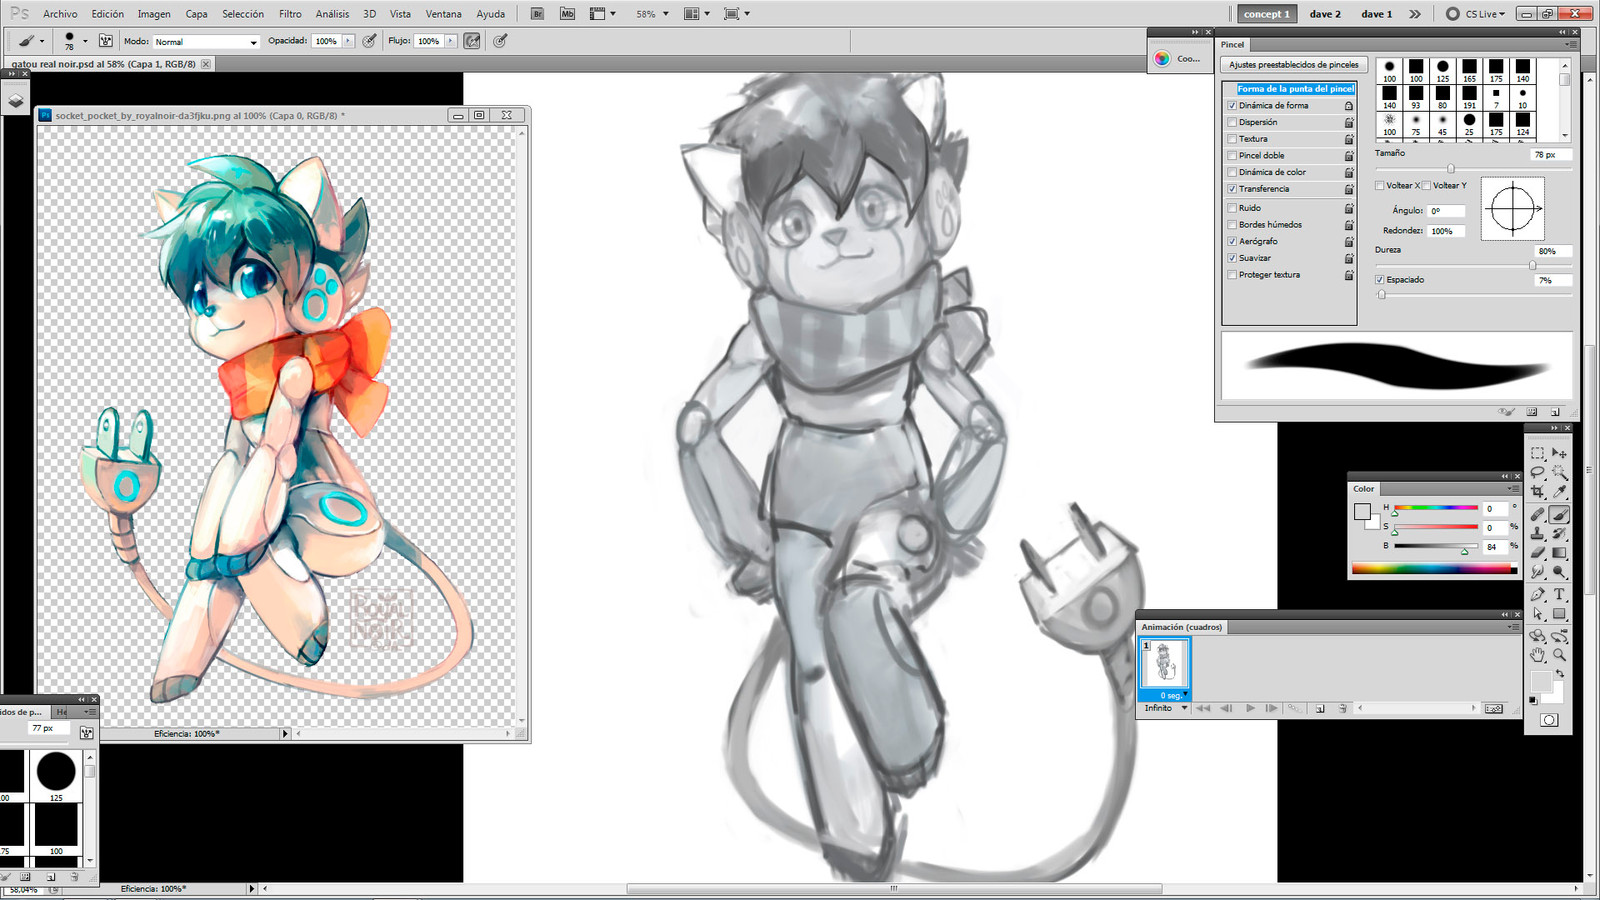1600x900 pixels.
Task: Select the Brush tool in toolbox
Action: click(x=1559, y=514)
